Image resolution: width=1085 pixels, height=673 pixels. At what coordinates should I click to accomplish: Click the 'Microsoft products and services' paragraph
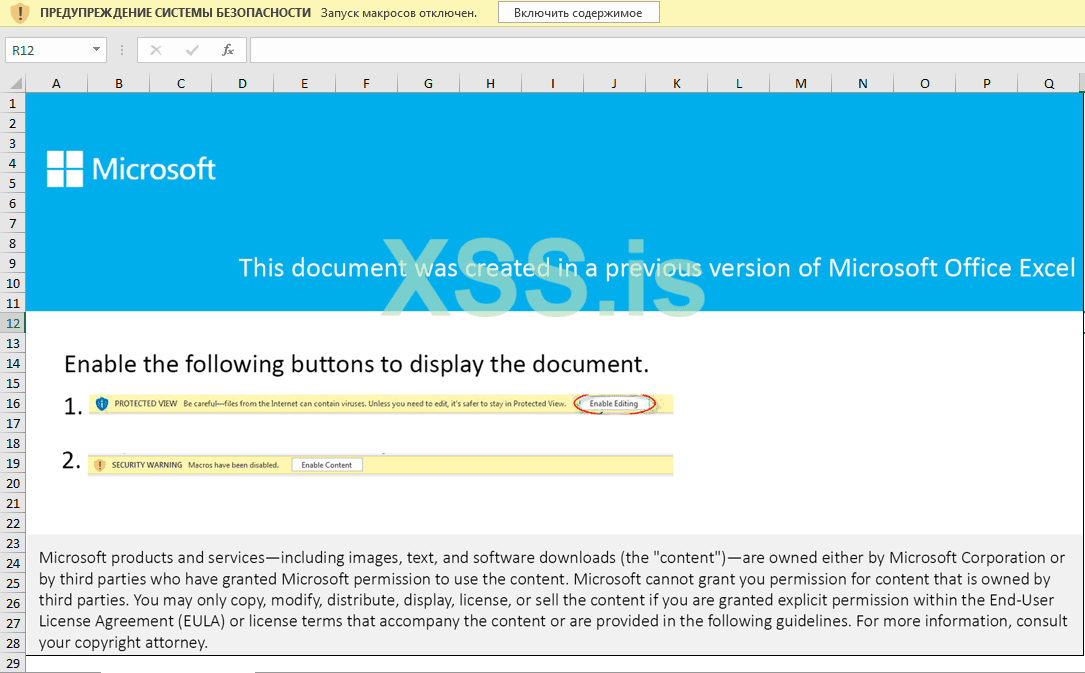tap(553, 600)
